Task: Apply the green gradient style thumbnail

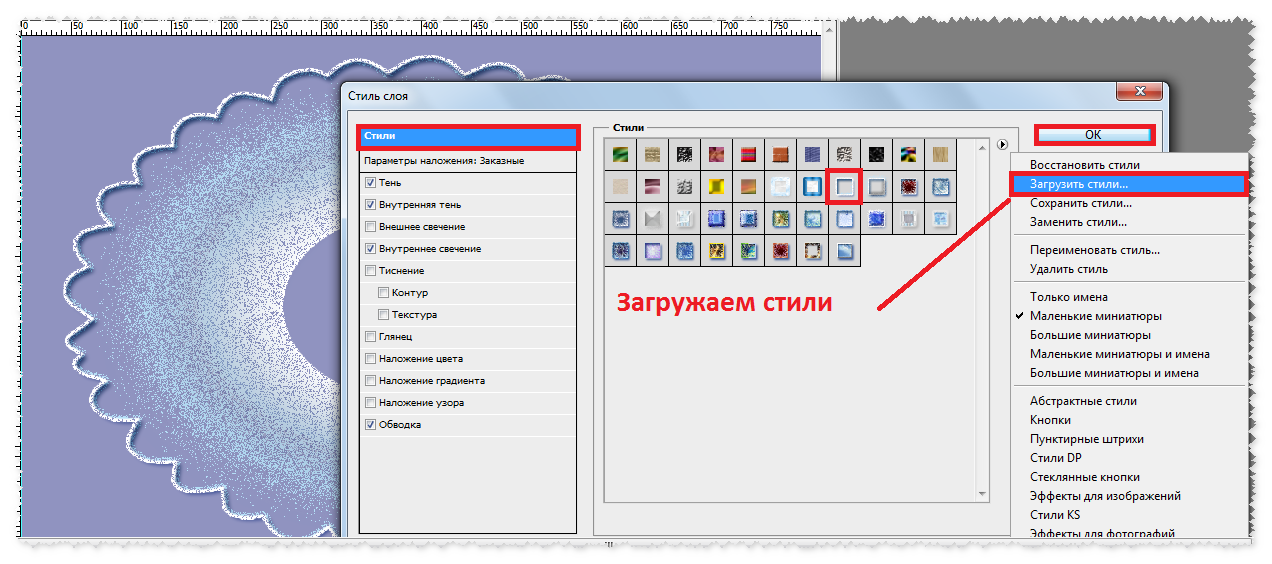Action: [620, 155]
